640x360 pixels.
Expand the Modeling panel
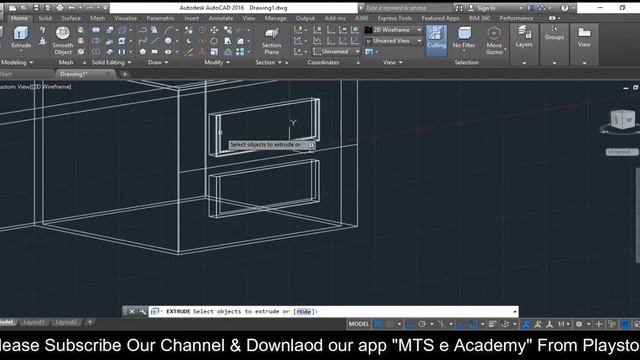pyautogui.click(x=17, y=62)
